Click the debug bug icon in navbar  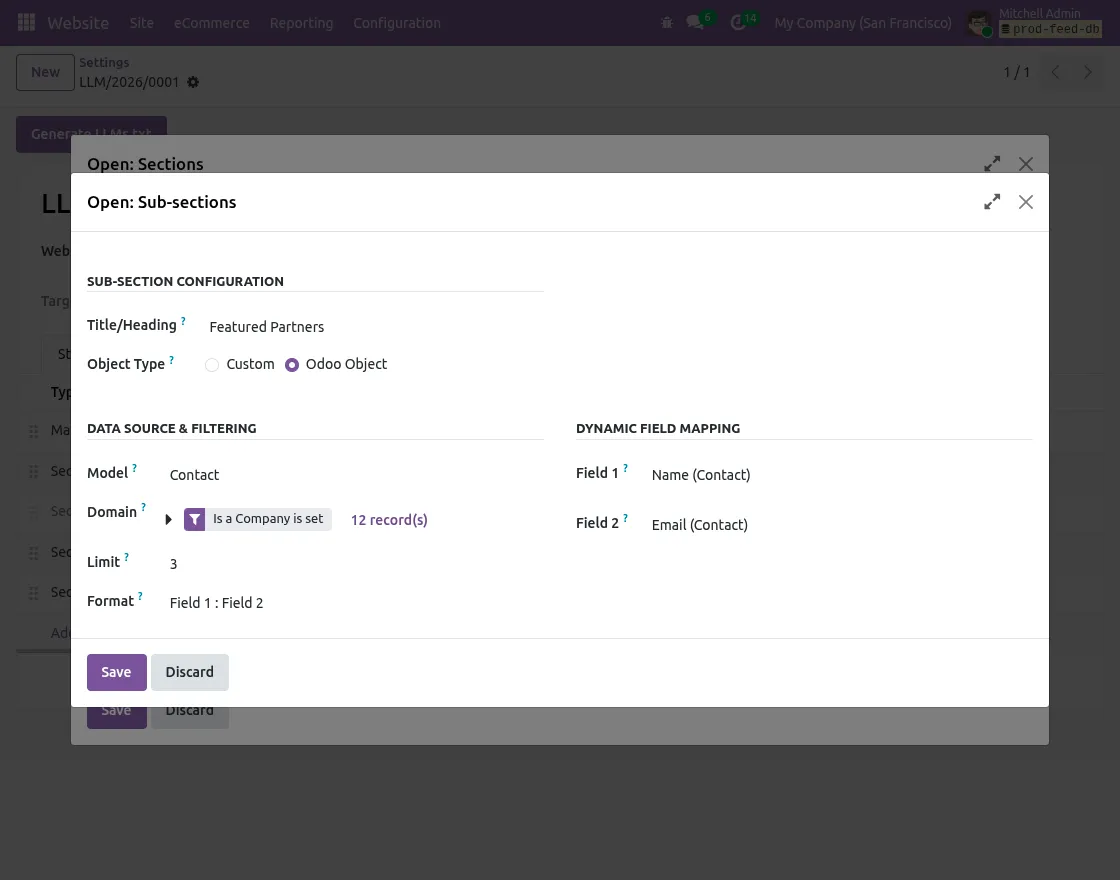(x=667, y=23)
